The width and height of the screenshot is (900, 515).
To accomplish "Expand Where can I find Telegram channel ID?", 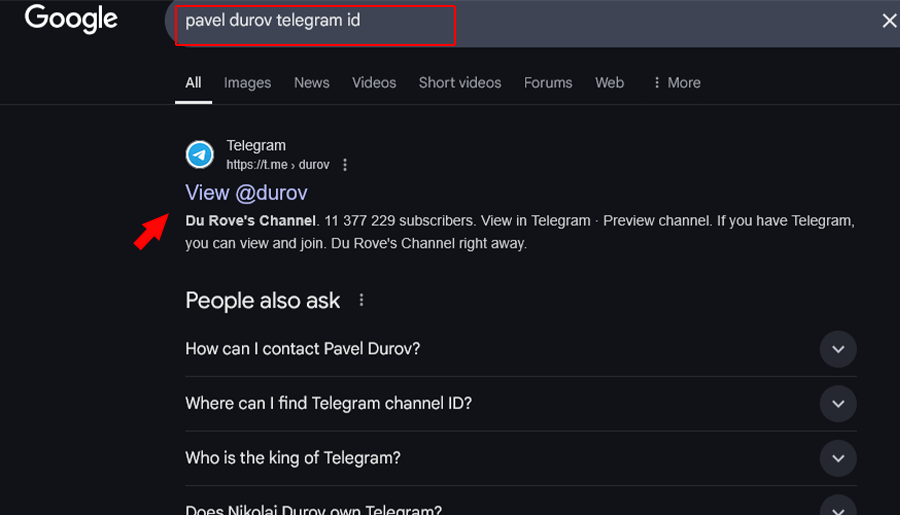I will pyautogui.click(x=838, y=404).
